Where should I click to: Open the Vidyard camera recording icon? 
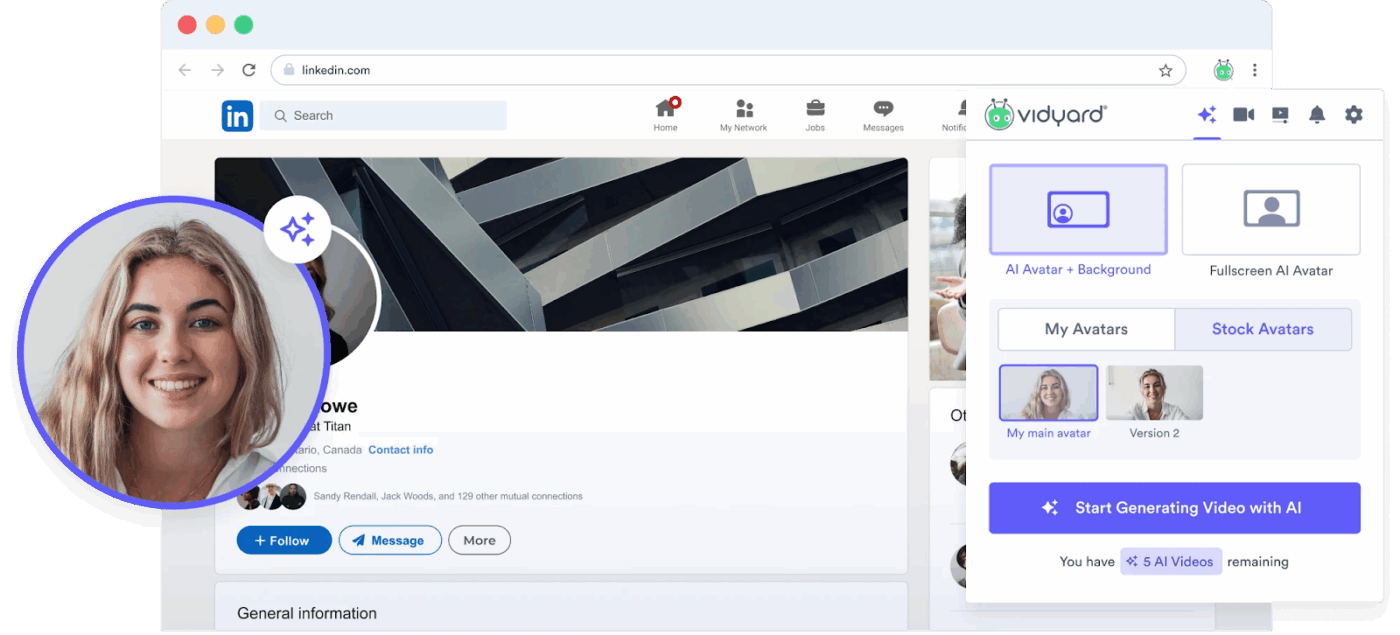(x=1243, y=114)
